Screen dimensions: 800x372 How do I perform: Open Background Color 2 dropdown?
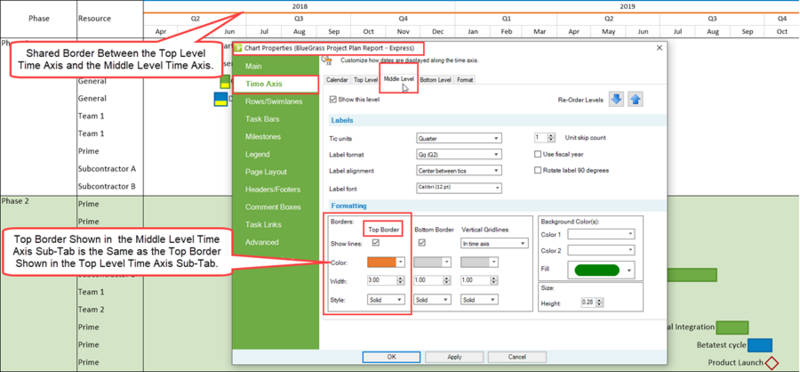pos(601,250)
